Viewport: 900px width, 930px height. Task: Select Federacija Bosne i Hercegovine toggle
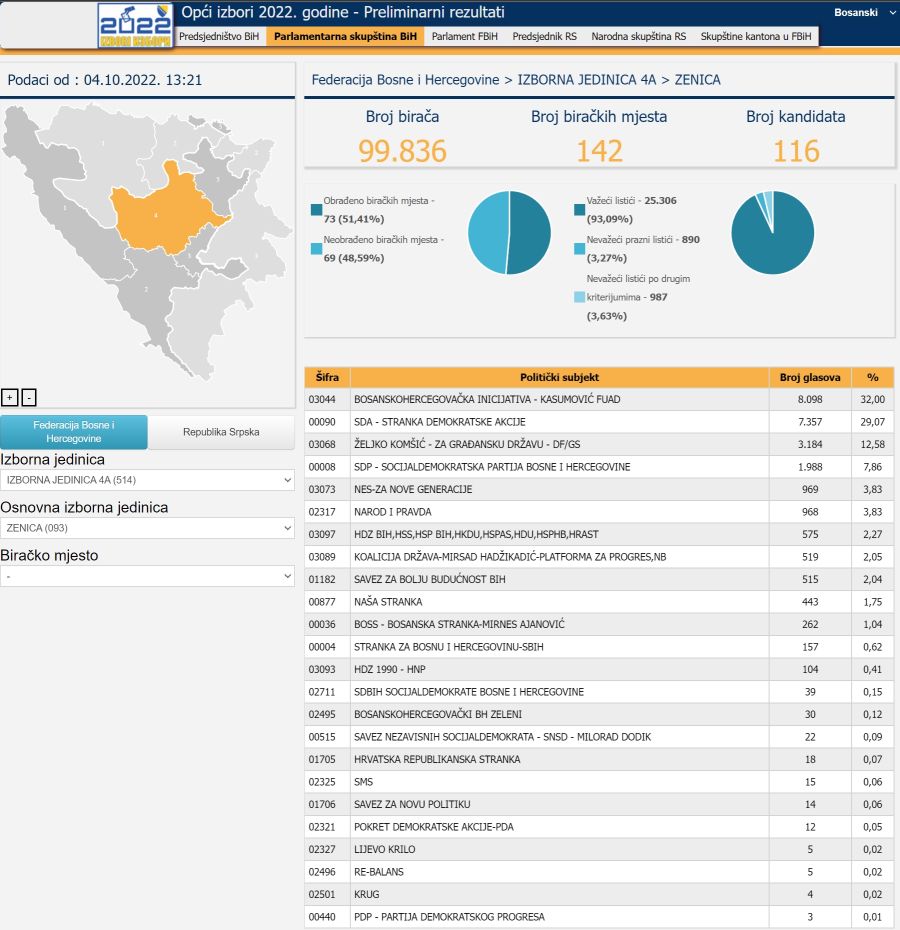coord(74,432)
